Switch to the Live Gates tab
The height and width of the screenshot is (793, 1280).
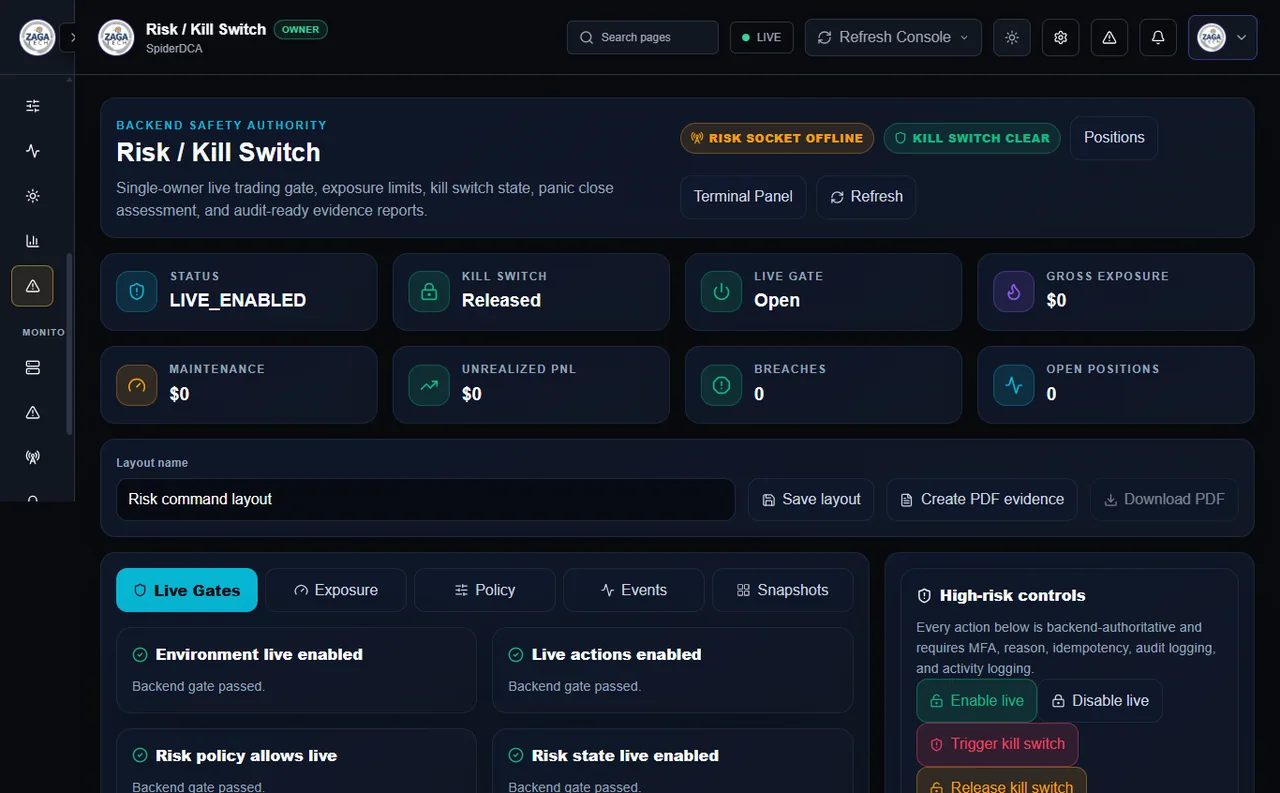pos(187,590)
